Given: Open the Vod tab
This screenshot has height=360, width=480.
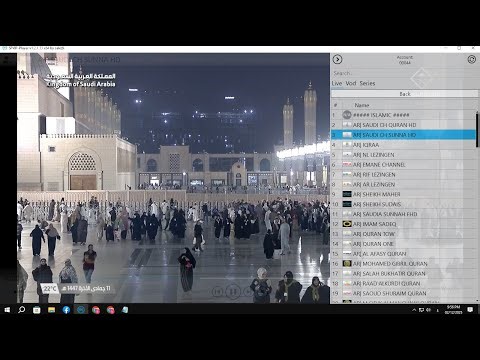Looking at the screenshot, I should pyautogui.click(x=351, y=83).
